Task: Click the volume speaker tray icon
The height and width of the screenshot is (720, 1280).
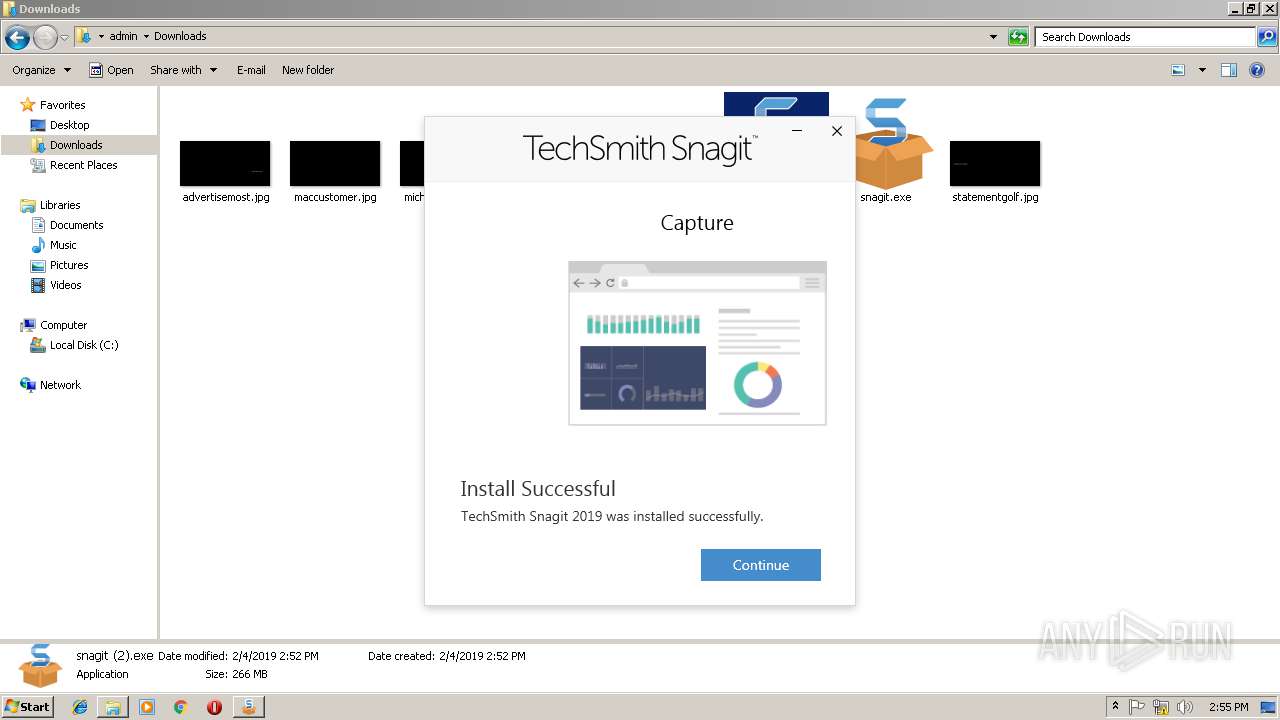Action: point(1185,707)
